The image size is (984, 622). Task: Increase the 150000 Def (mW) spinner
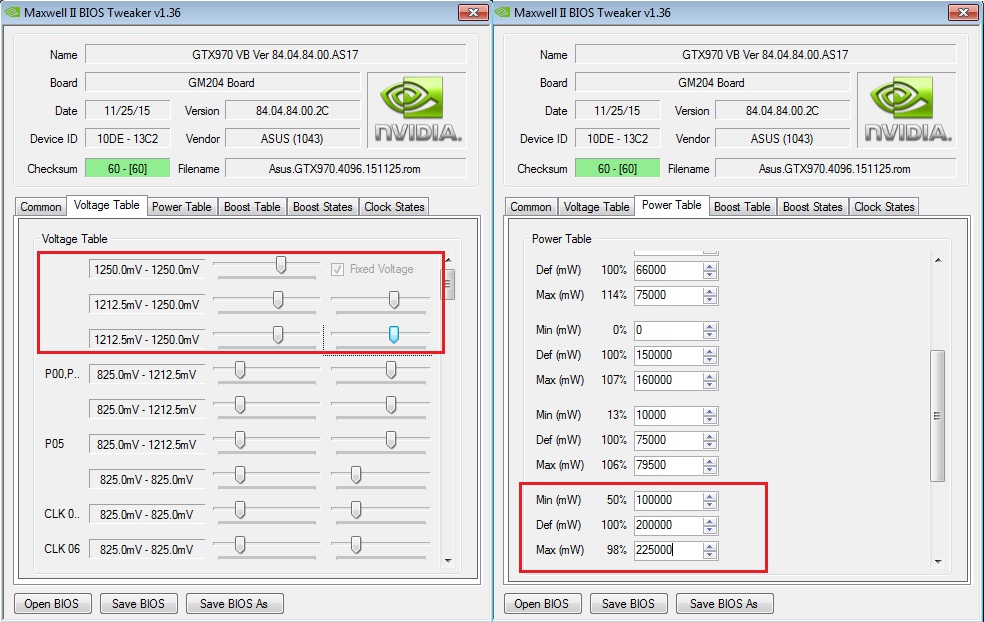710,351
